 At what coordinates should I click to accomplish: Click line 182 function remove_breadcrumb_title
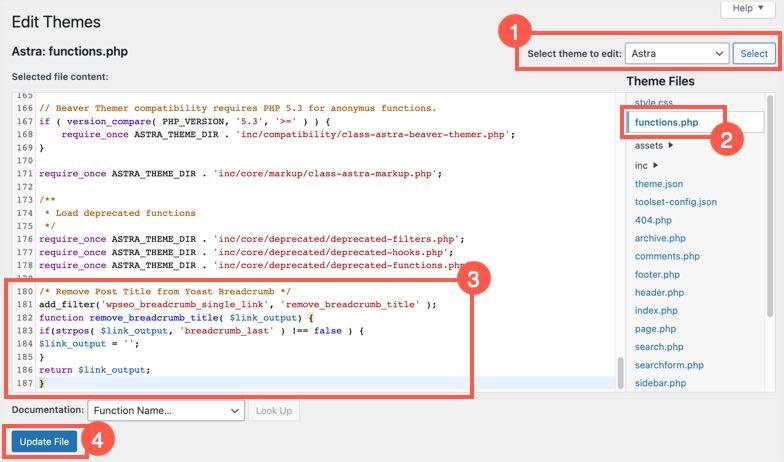point(176,318)
